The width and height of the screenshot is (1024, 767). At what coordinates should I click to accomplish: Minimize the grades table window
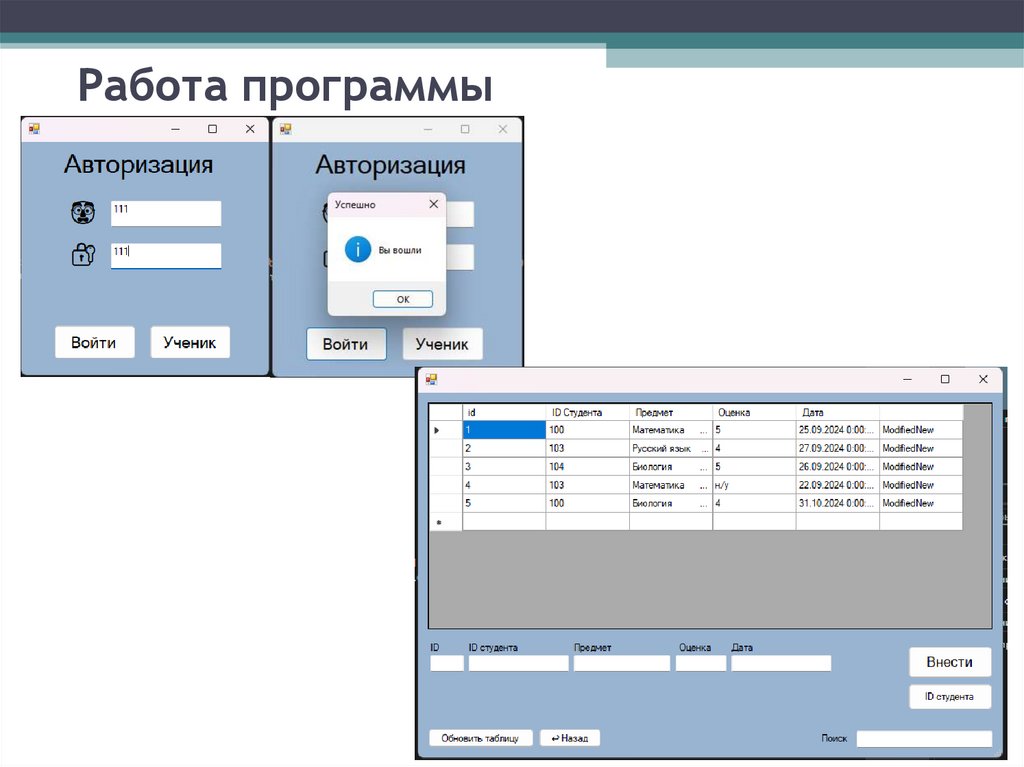click(907, 379)
